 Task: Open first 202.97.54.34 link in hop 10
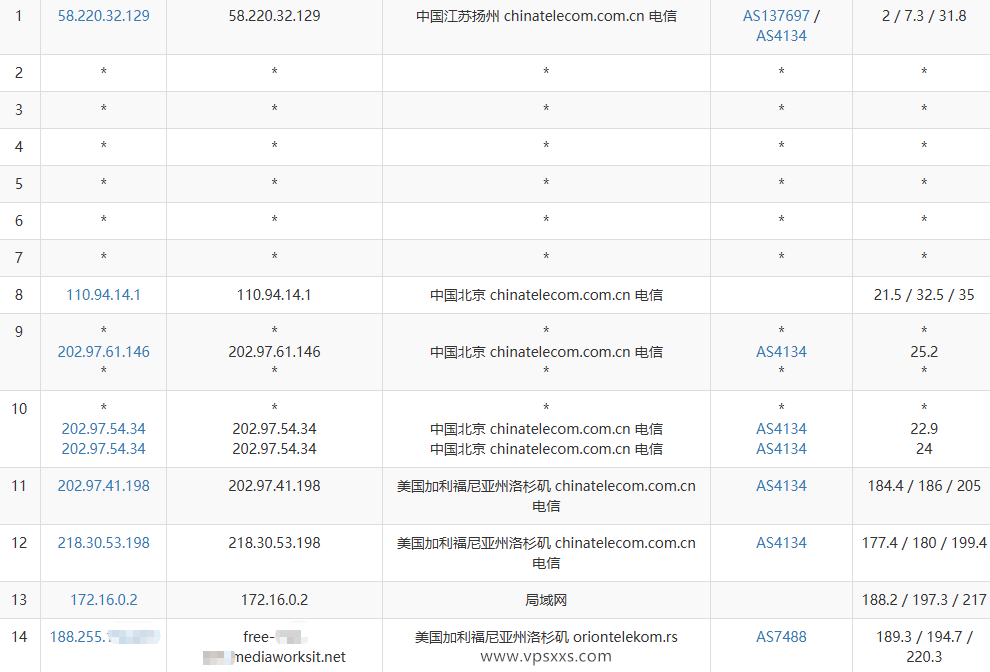tap(104, 429)
